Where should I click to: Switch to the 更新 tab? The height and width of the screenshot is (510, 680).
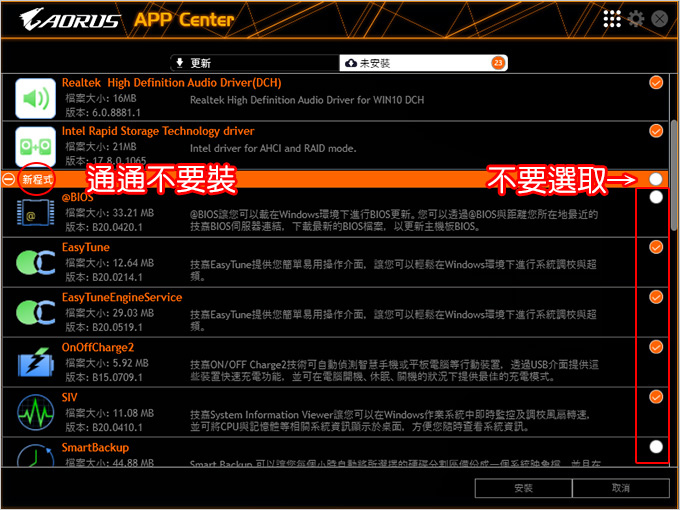click(x=255, y=63)
